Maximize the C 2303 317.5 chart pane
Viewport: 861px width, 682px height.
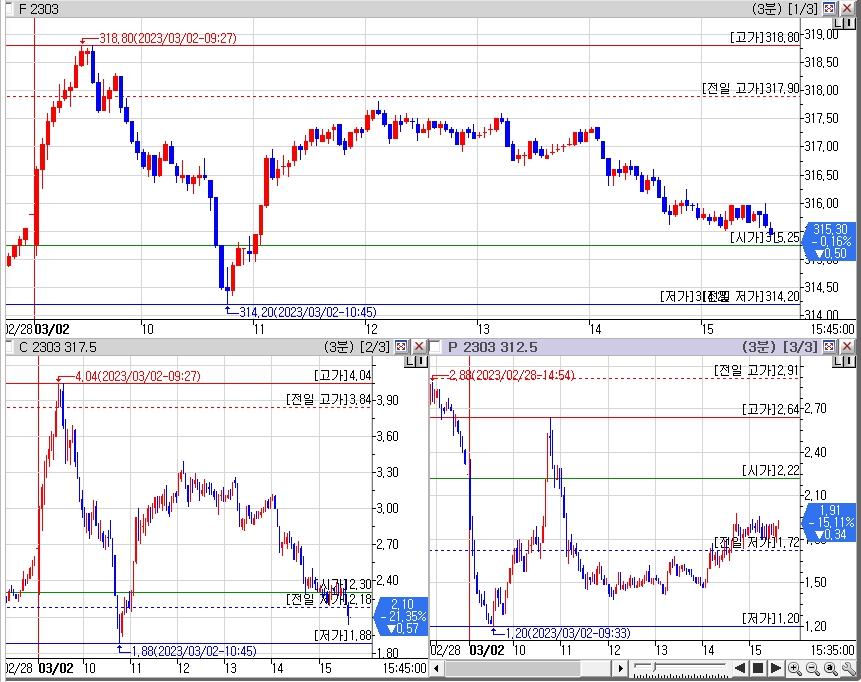401,346
